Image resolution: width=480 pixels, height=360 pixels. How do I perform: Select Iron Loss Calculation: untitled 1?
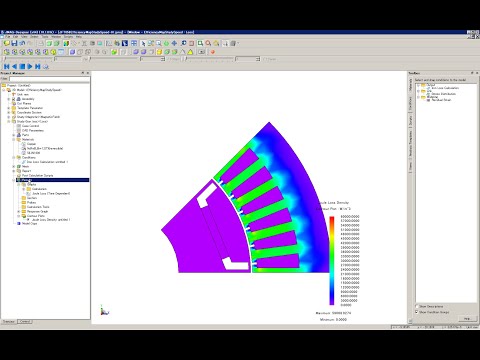click(47, 162)
